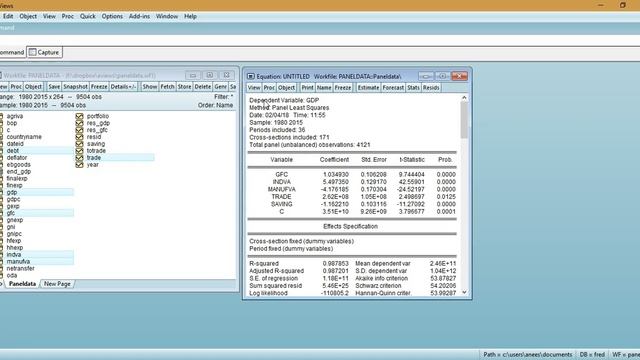Select the deflator series in workfile
The image size is (640, 360).
point(17,158)
